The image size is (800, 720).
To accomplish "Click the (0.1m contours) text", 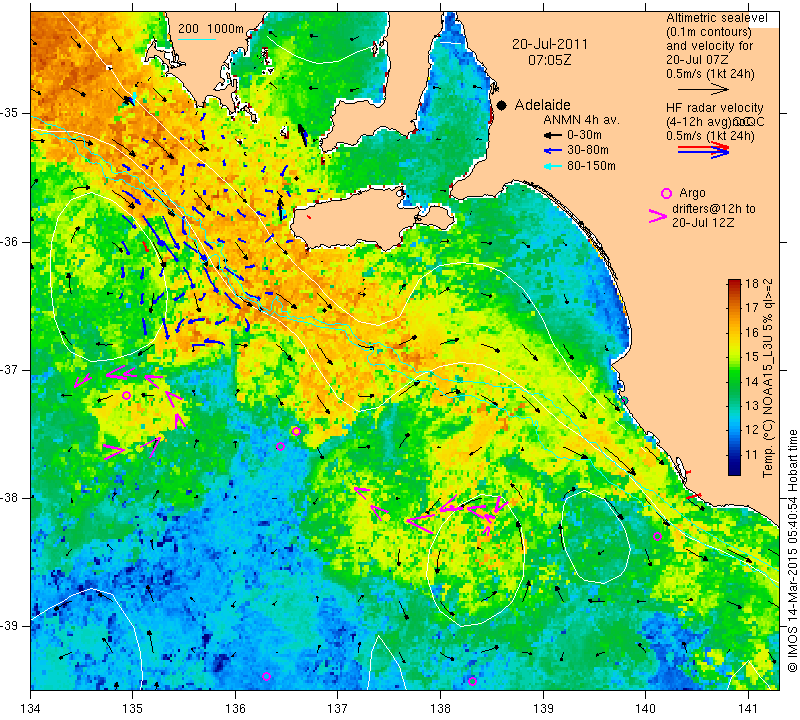I will pyautogui.click(x=709, y=32).
